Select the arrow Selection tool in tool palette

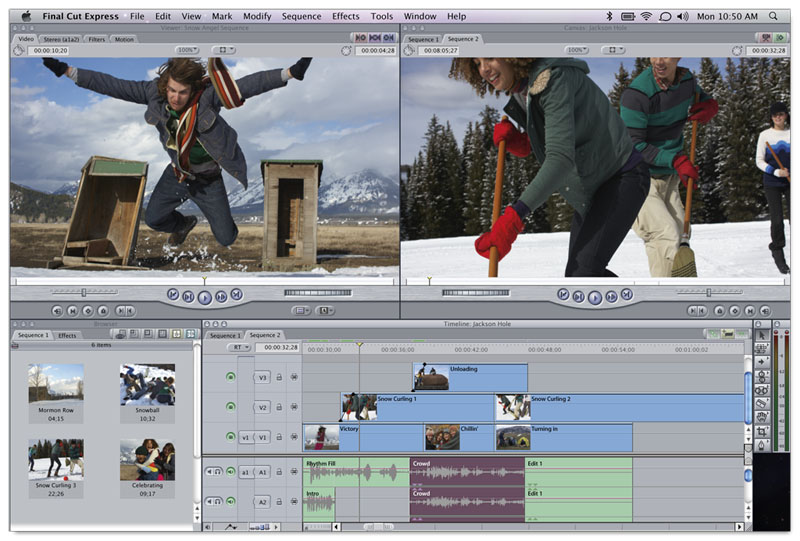click(x=762, y=334)
